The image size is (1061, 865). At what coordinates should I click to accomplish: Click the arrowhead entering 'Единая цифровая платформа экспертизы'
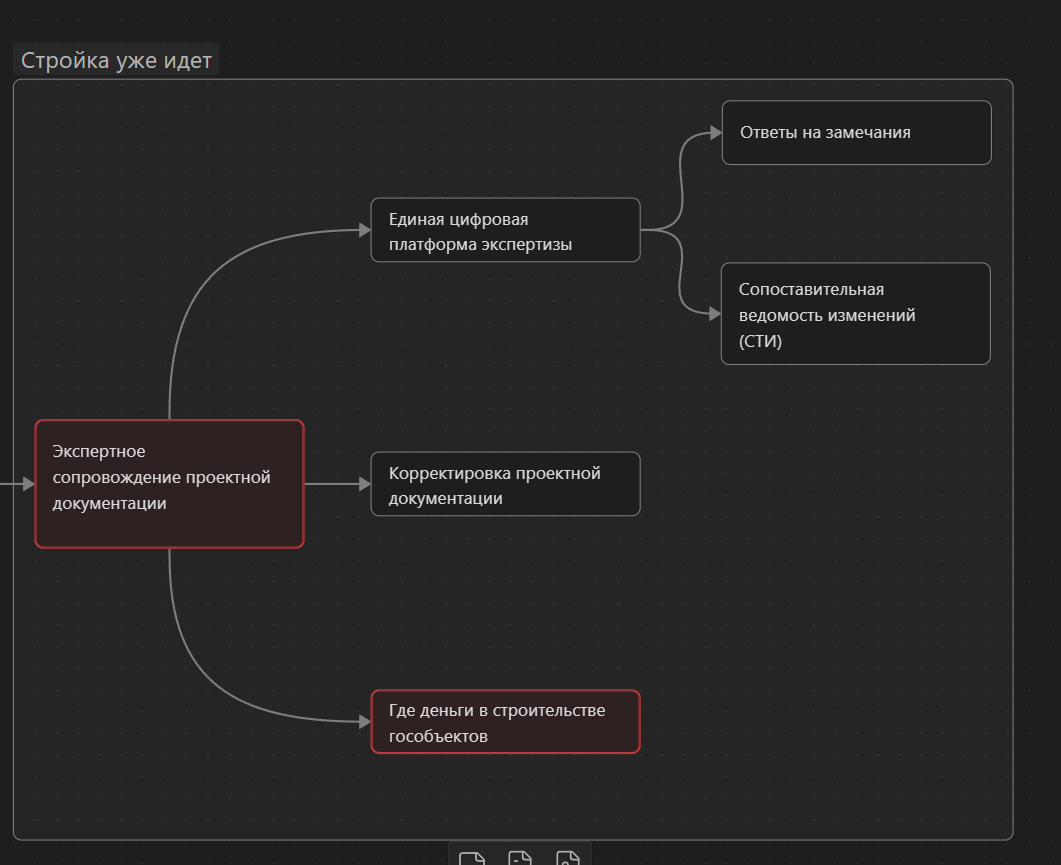[364, 230]
